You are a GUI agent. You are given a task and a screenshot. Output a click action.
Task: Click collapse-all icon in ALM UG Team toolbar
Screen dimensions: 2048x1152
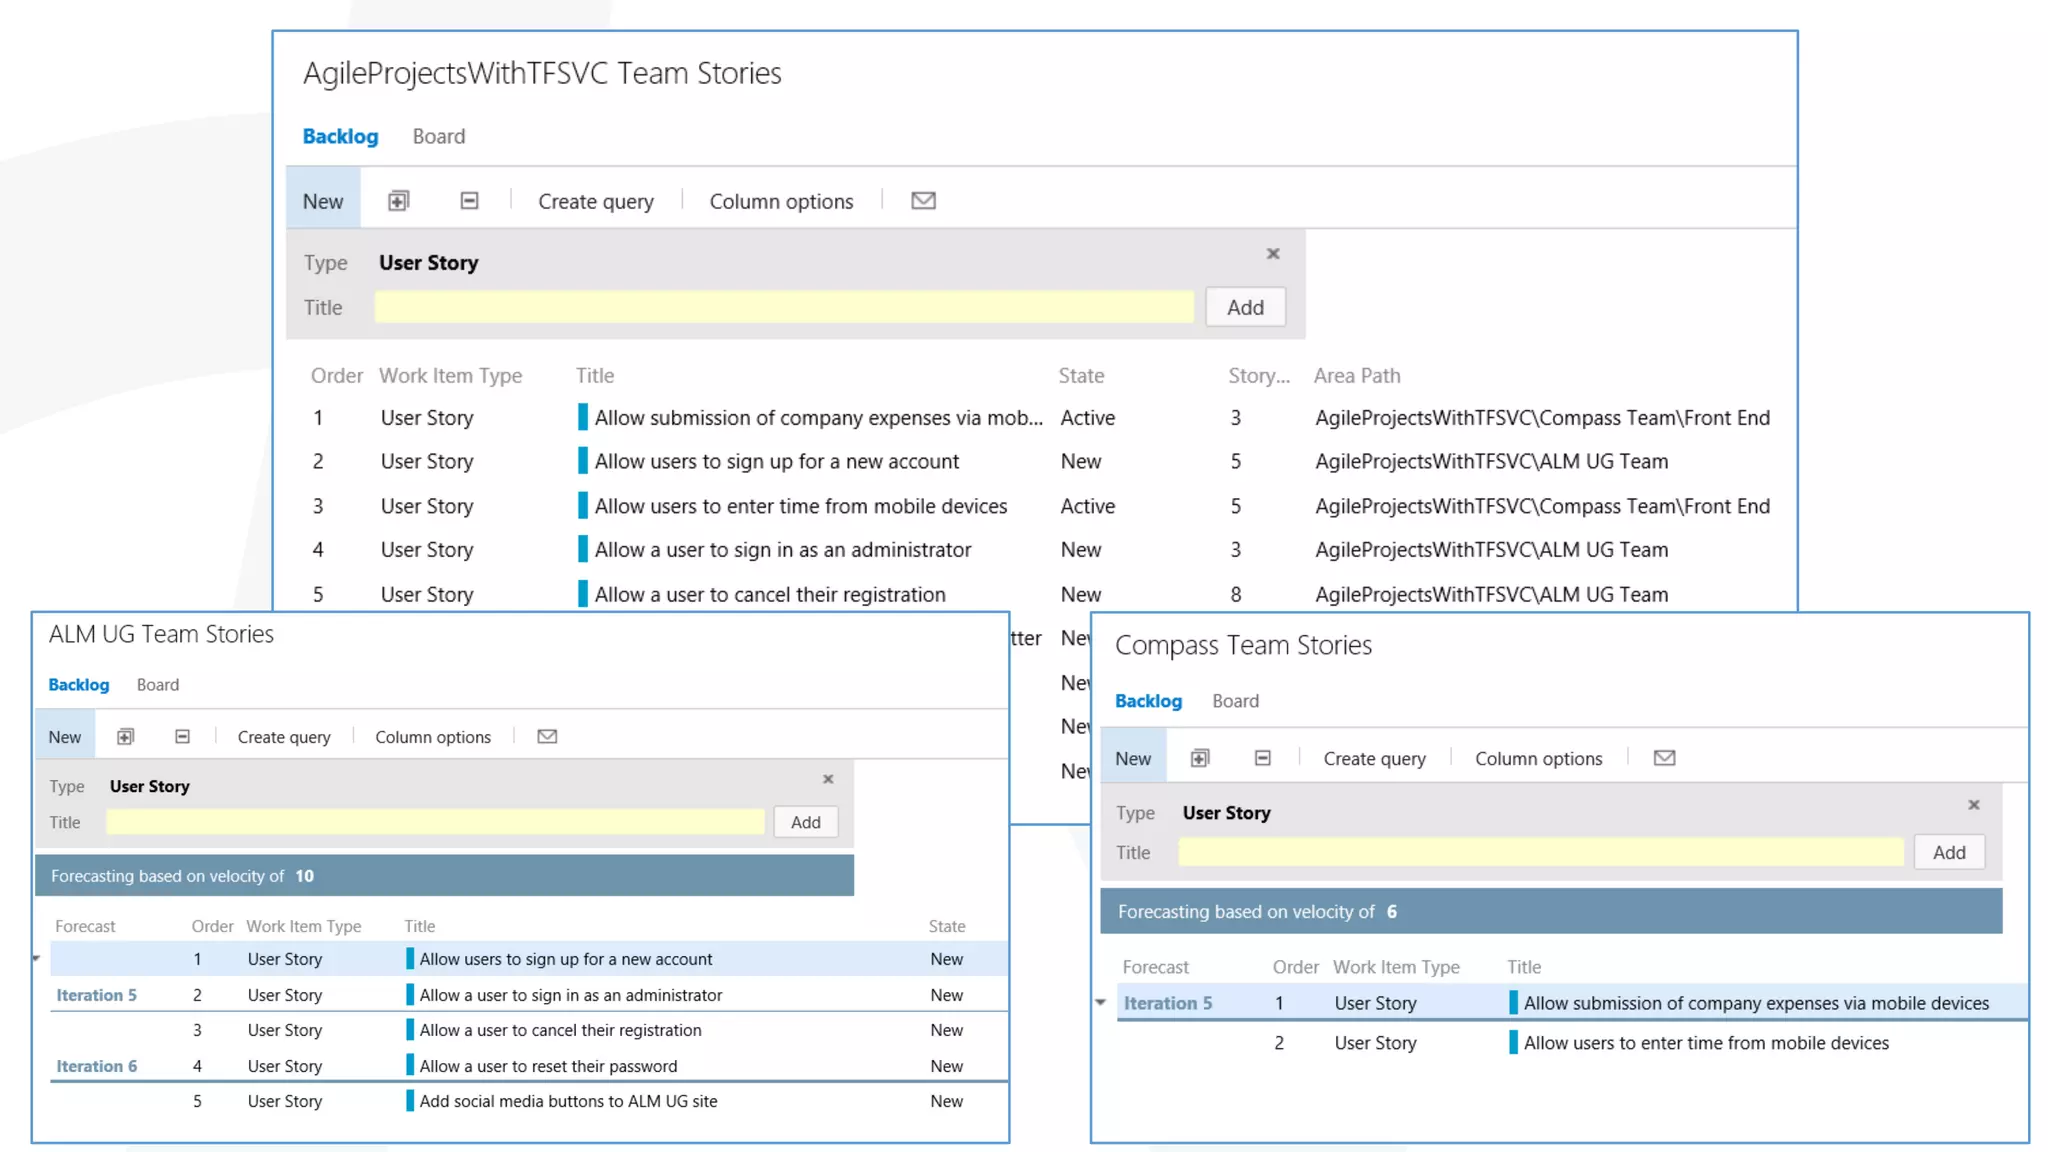[182, 737]
